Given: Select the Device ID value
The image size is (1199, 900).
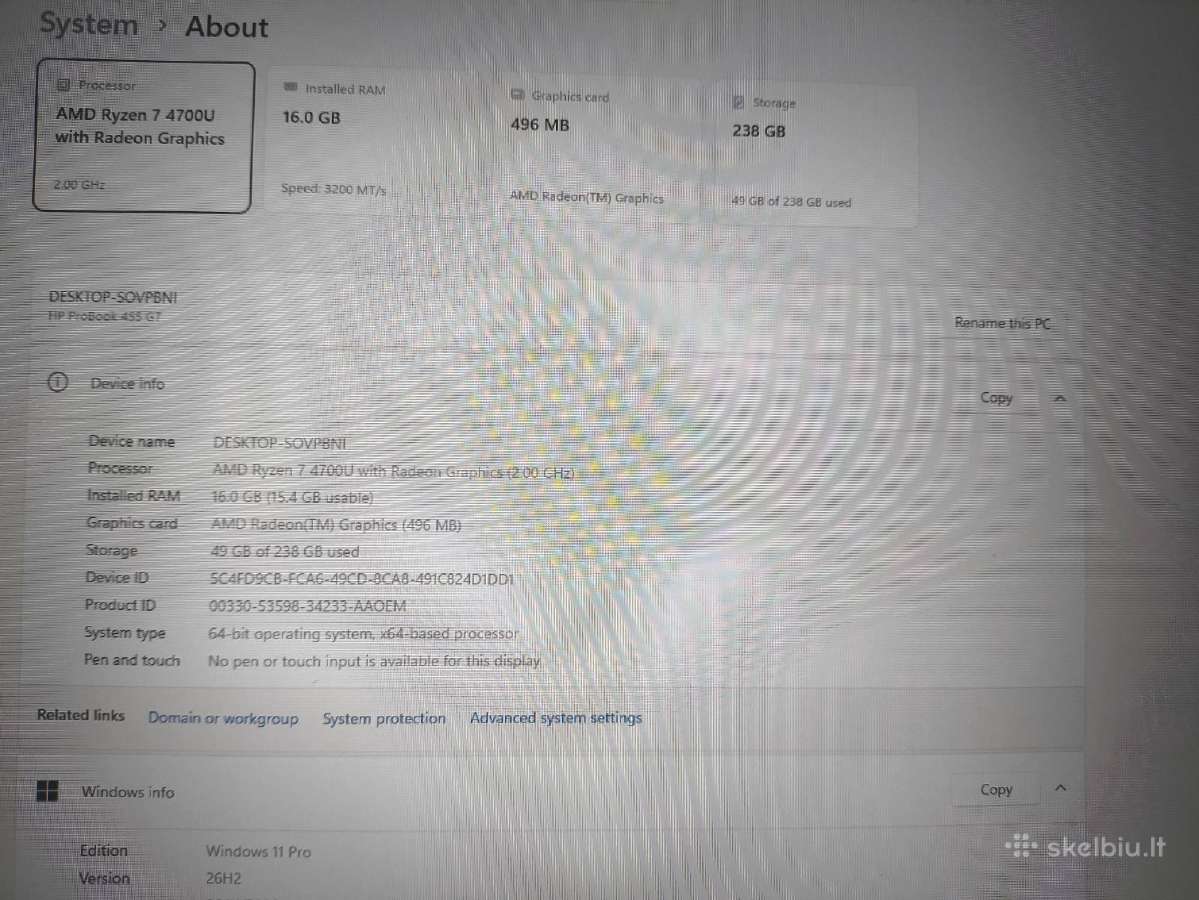Looking at the screenshot, I should 362,579.
